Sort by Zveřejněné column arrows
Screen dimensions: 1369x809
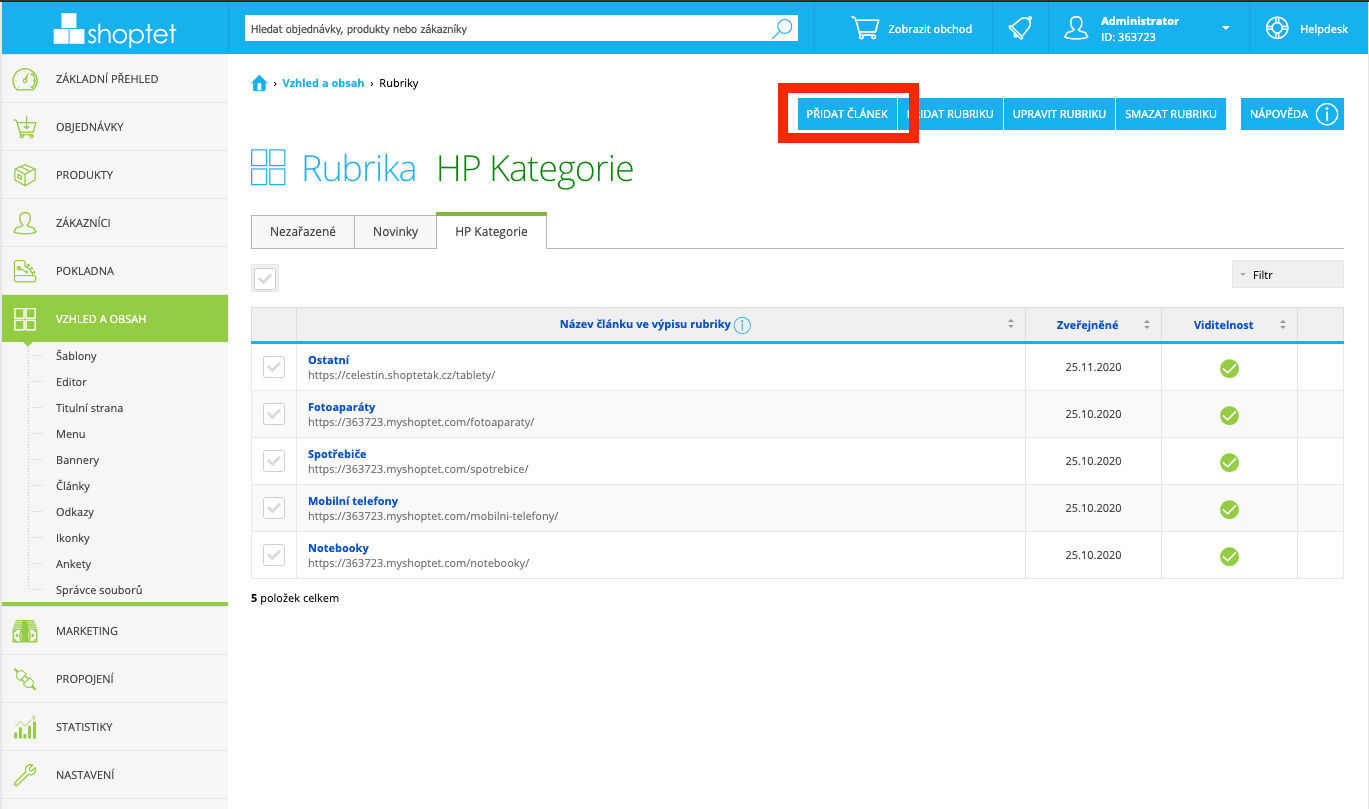click(x=1147, y=325)
